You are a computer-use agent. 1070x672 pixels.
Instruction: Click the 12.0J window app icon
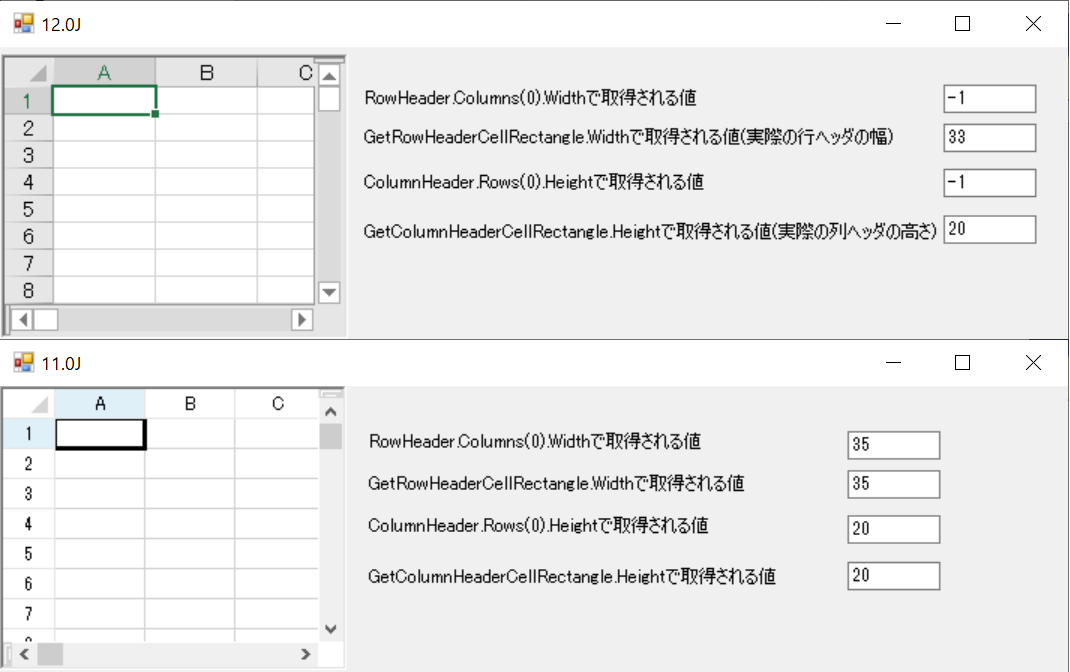point(23,24)
